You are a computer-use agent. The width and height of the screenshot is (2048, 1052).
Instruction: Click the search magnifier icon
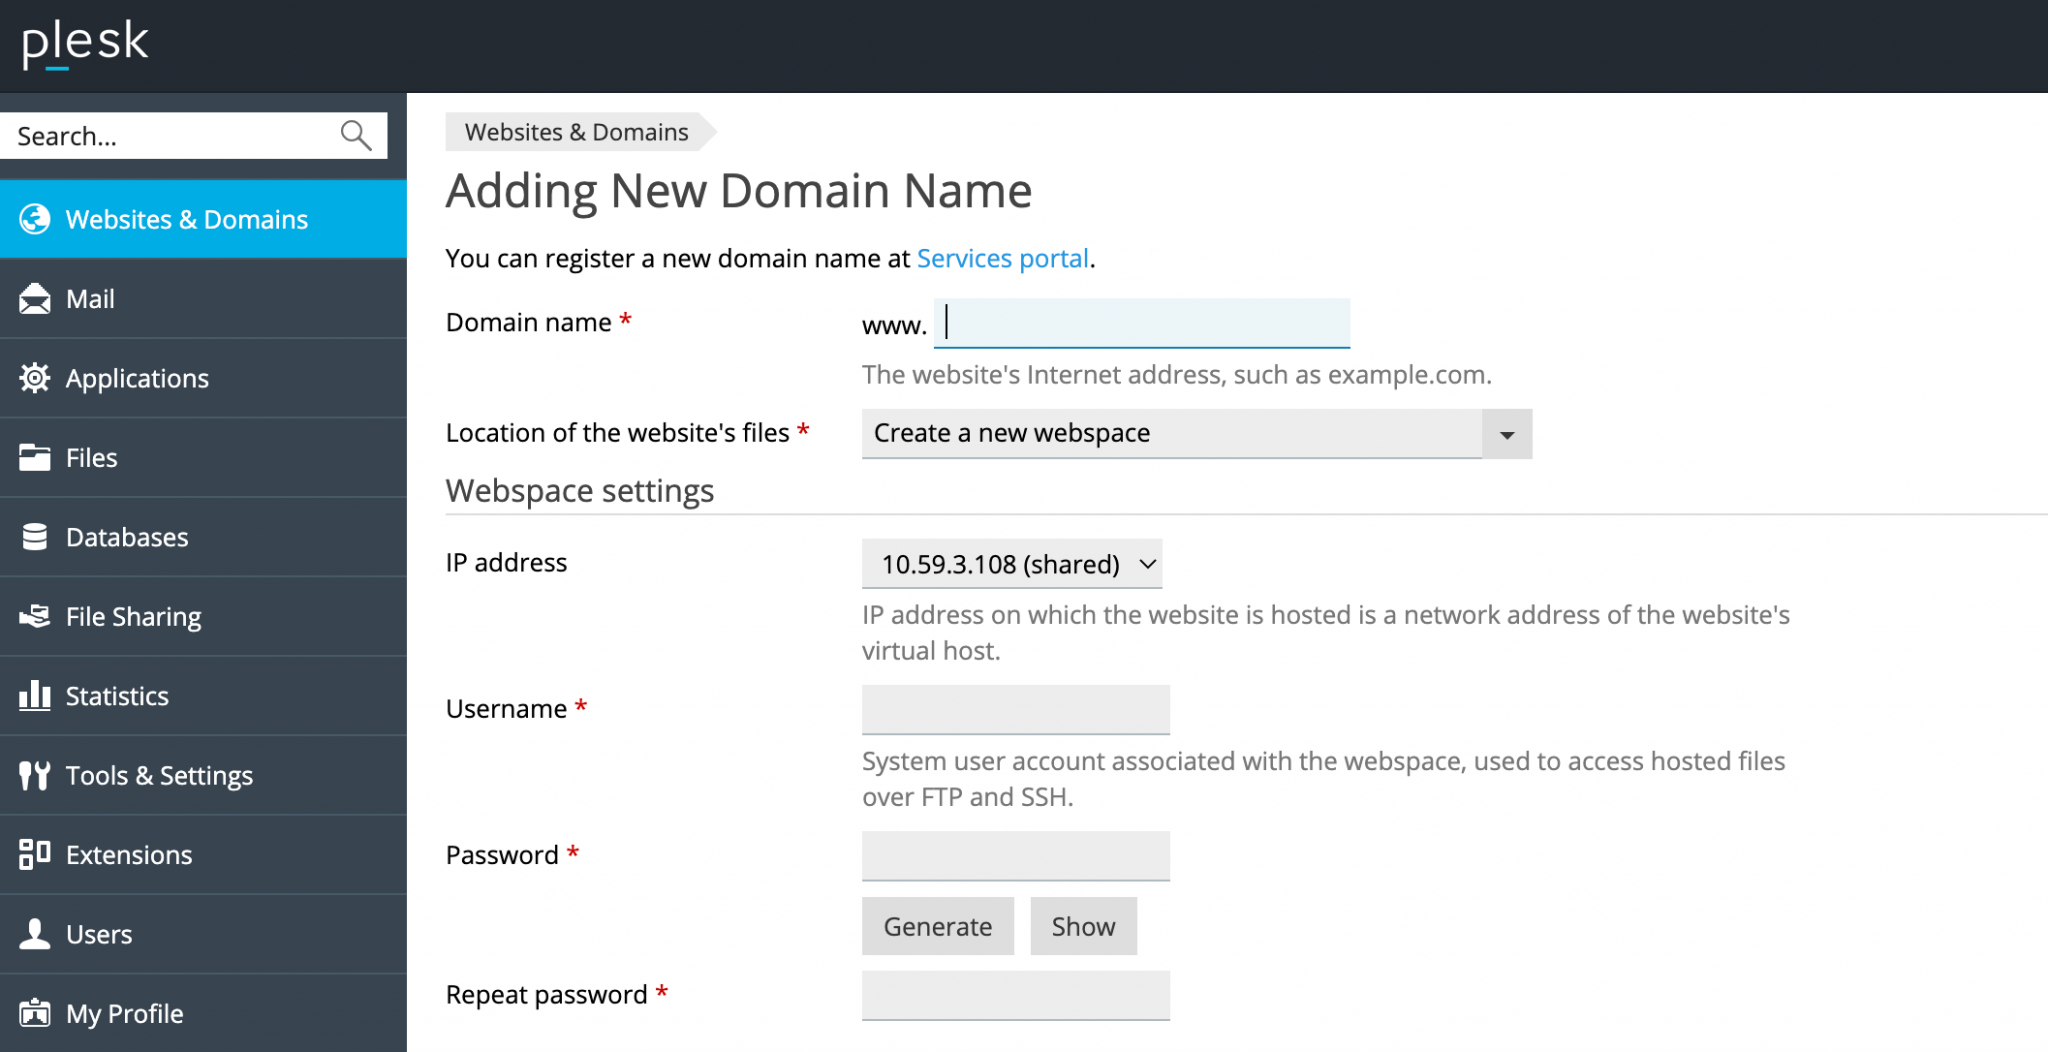tap(356, 135)
